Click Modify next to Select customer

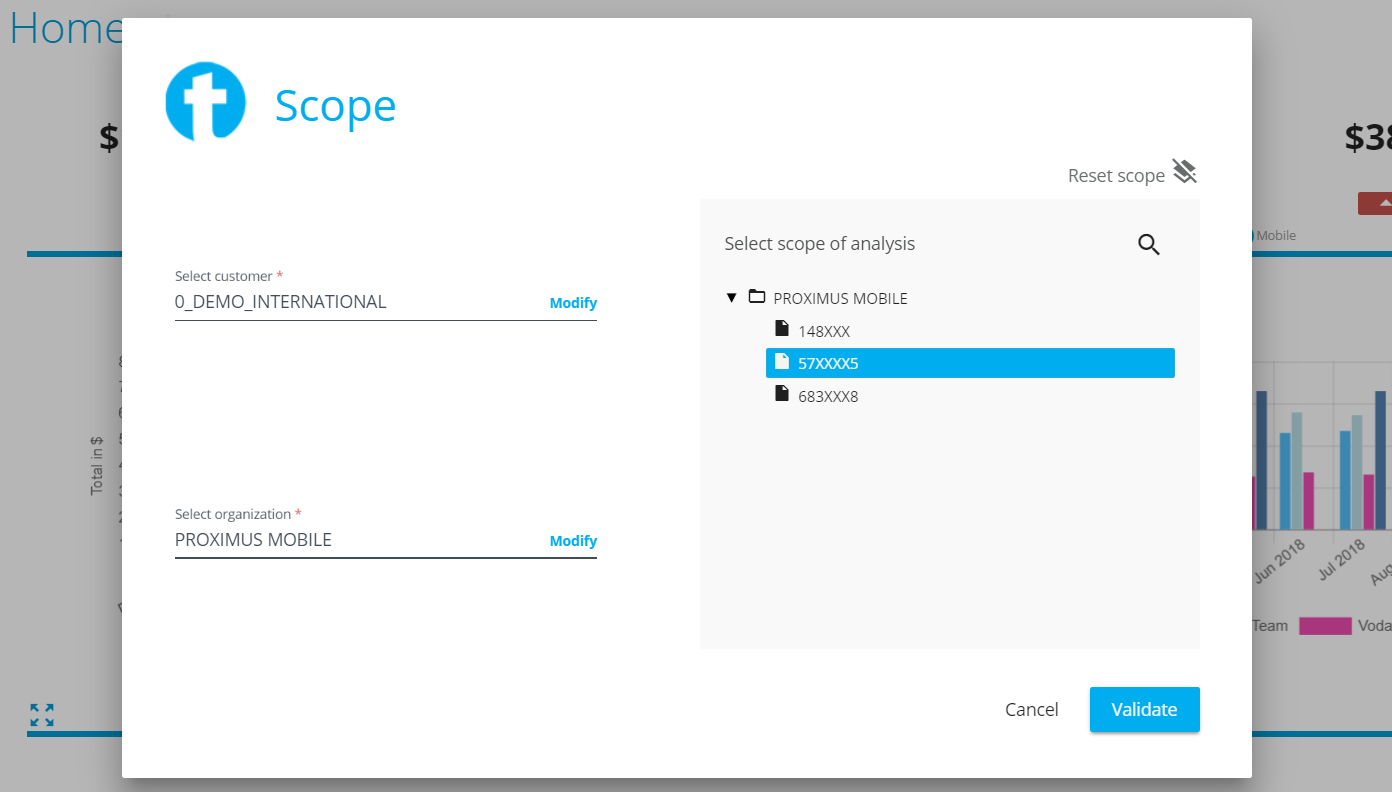tap(573, 303)
